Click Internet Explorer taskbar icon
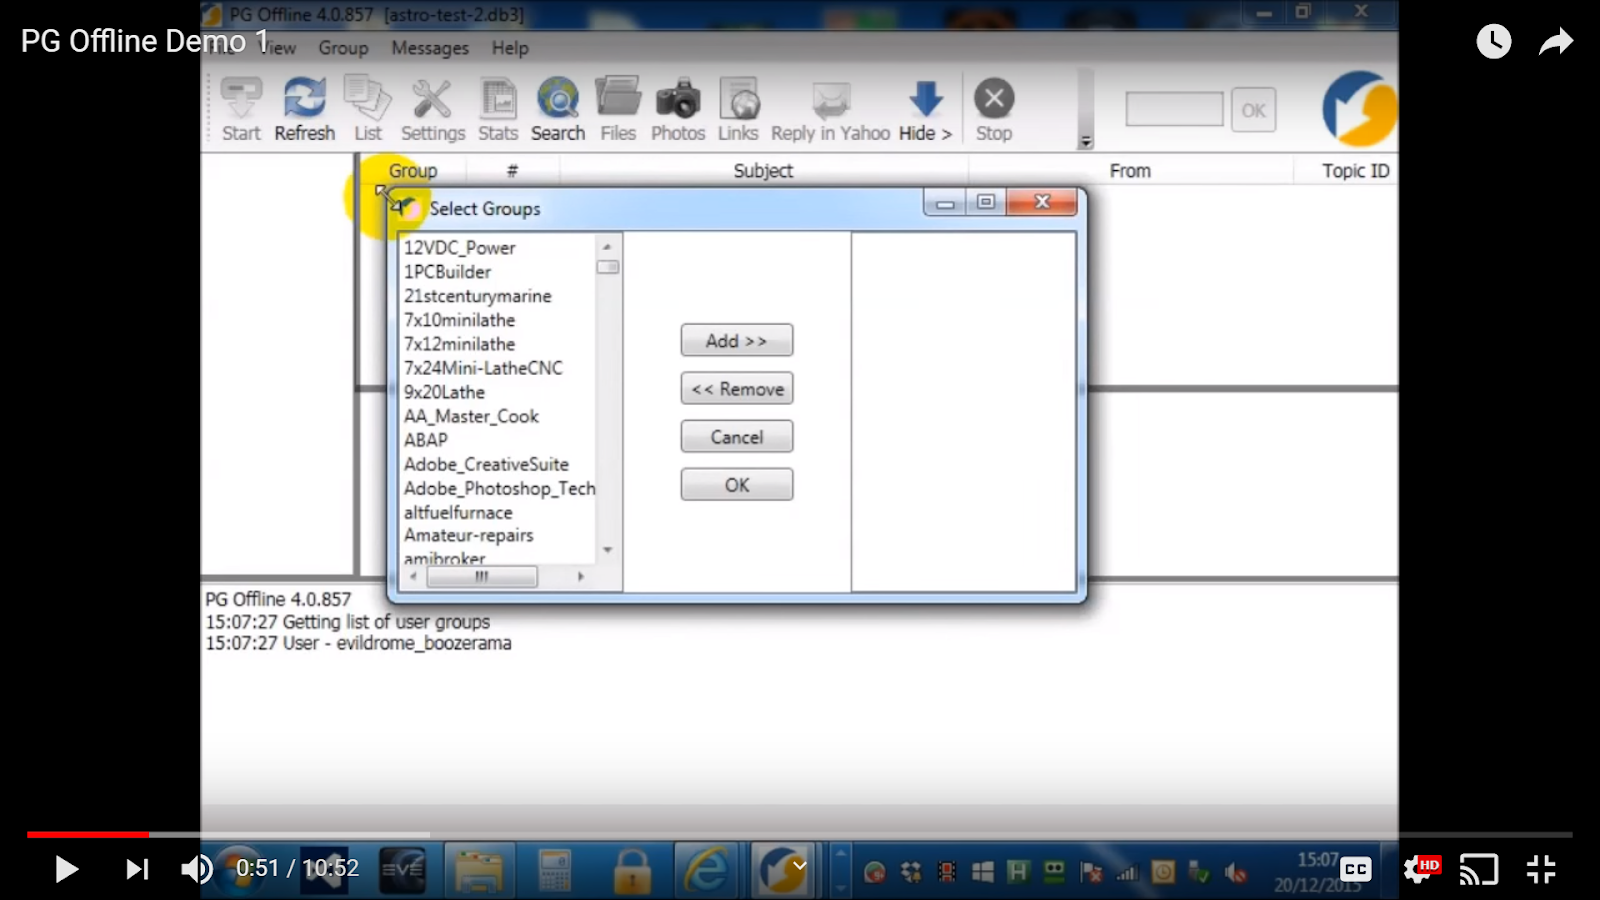Image resolution: width=1600 pixels, height=900 pixels. [706, 870]
